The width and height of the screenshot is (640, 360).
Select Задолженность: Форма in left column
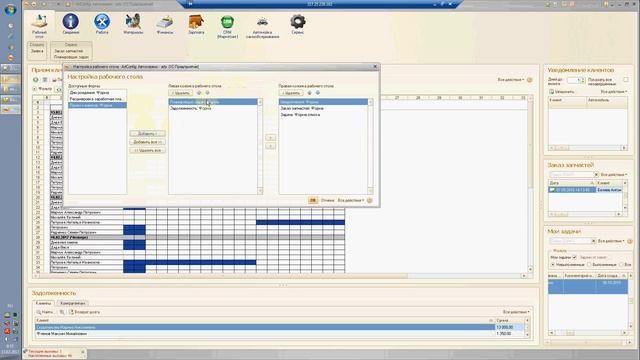point(213,108)
